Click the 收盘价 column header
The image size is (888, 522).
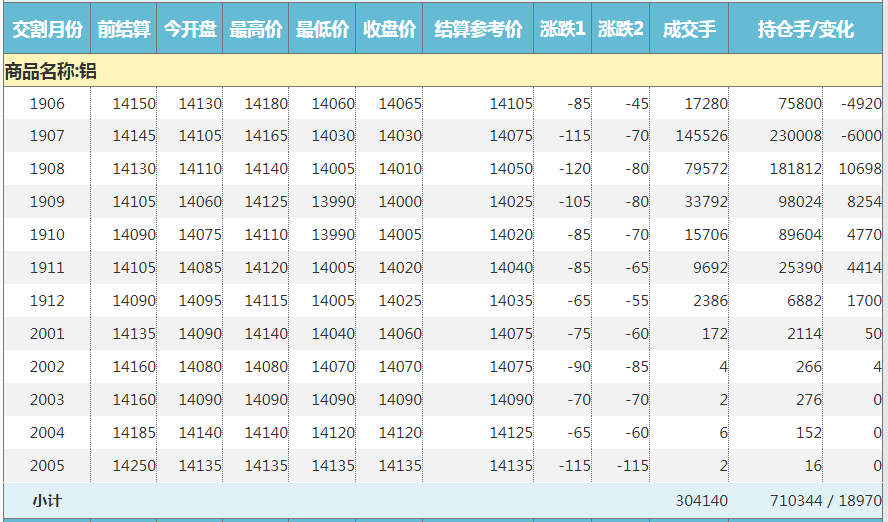point(389,30)
